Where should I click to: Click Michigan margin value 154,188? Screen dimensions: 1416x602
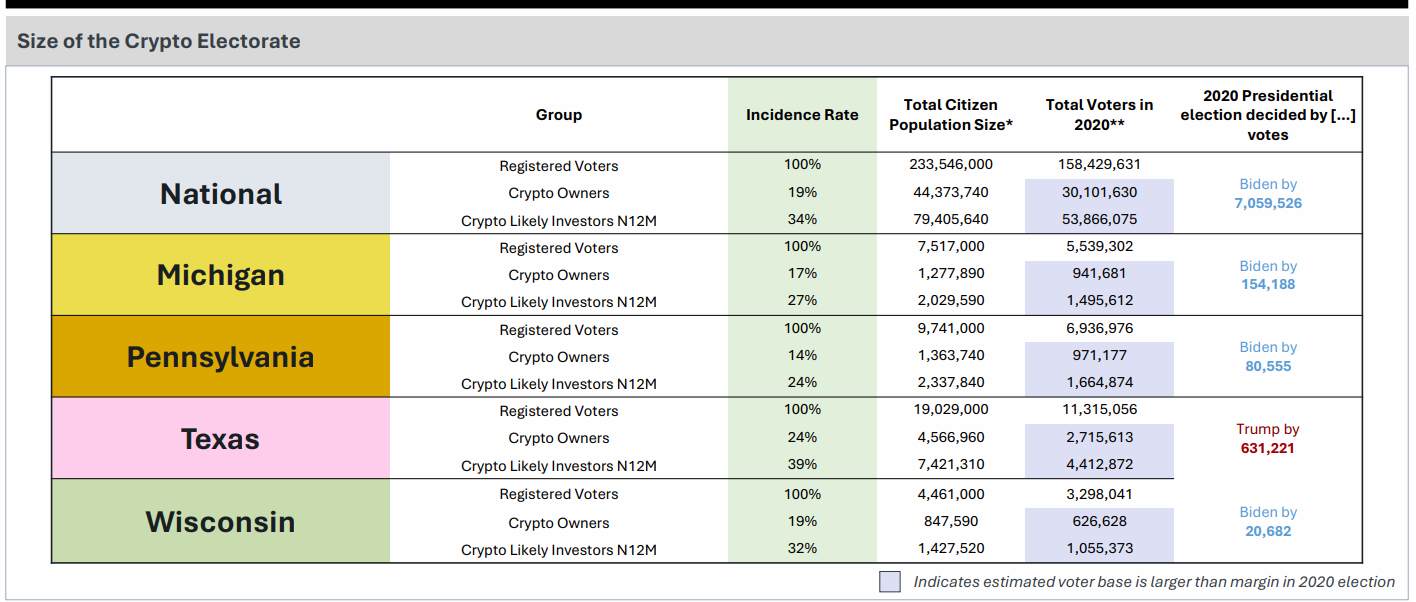(1268, 285)
